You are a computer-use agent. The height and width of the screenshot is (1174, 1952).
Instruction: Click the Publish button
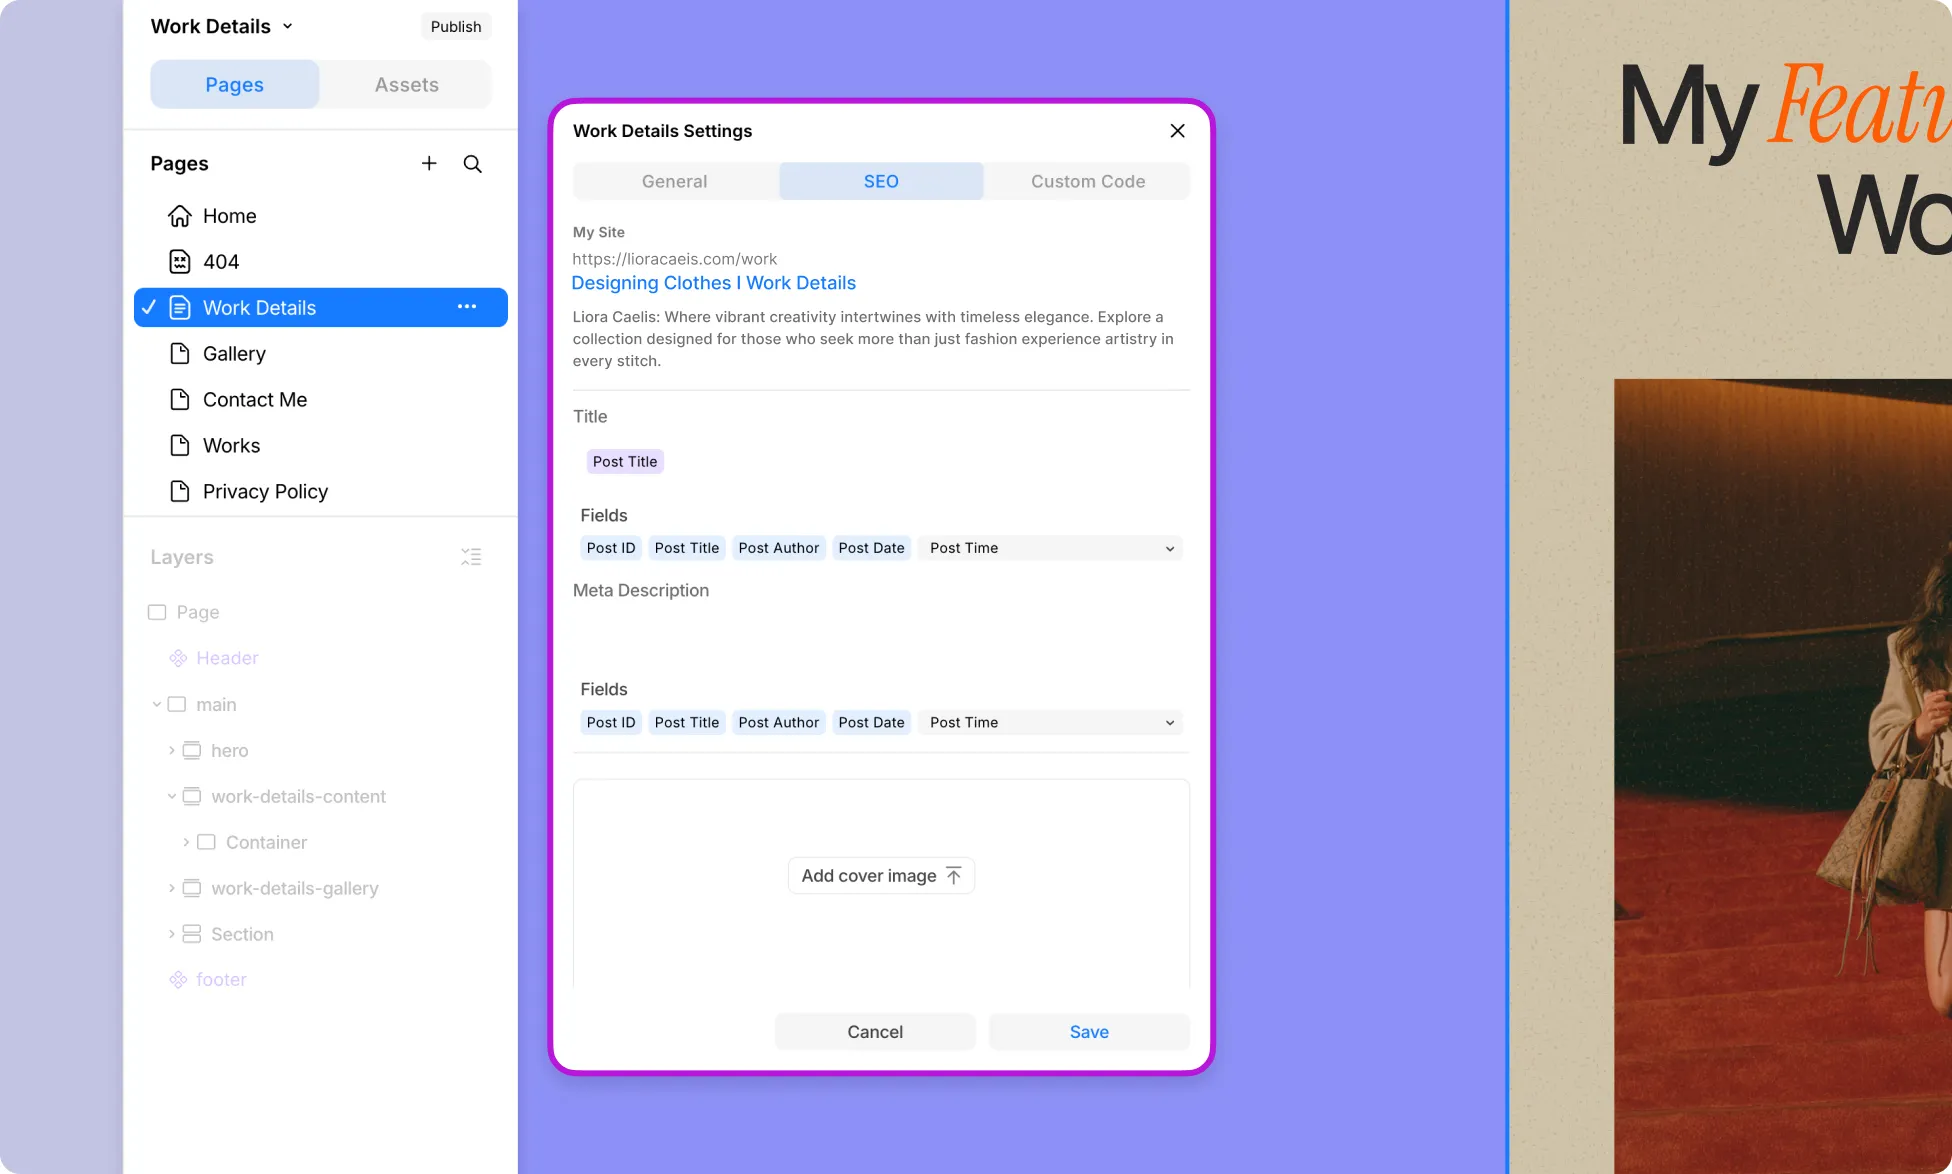coord(456,27)
